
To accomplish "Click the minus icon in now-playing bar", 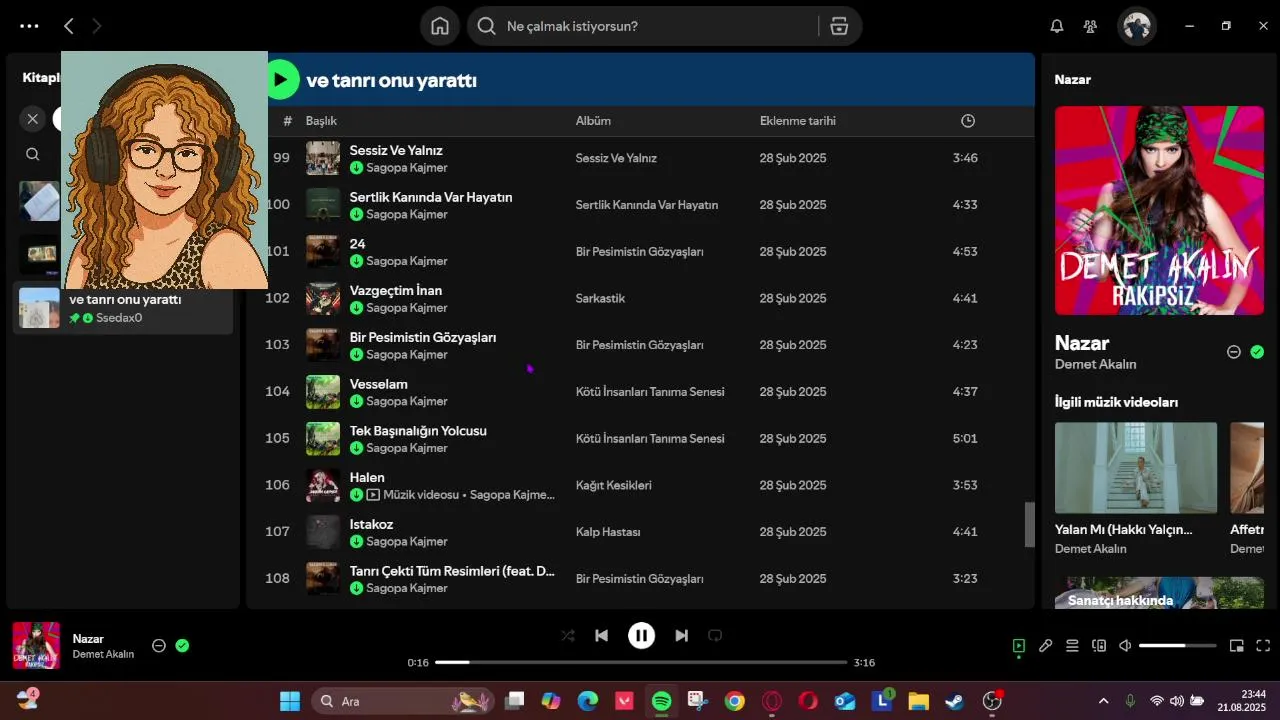I will click(x=158, y=646).
